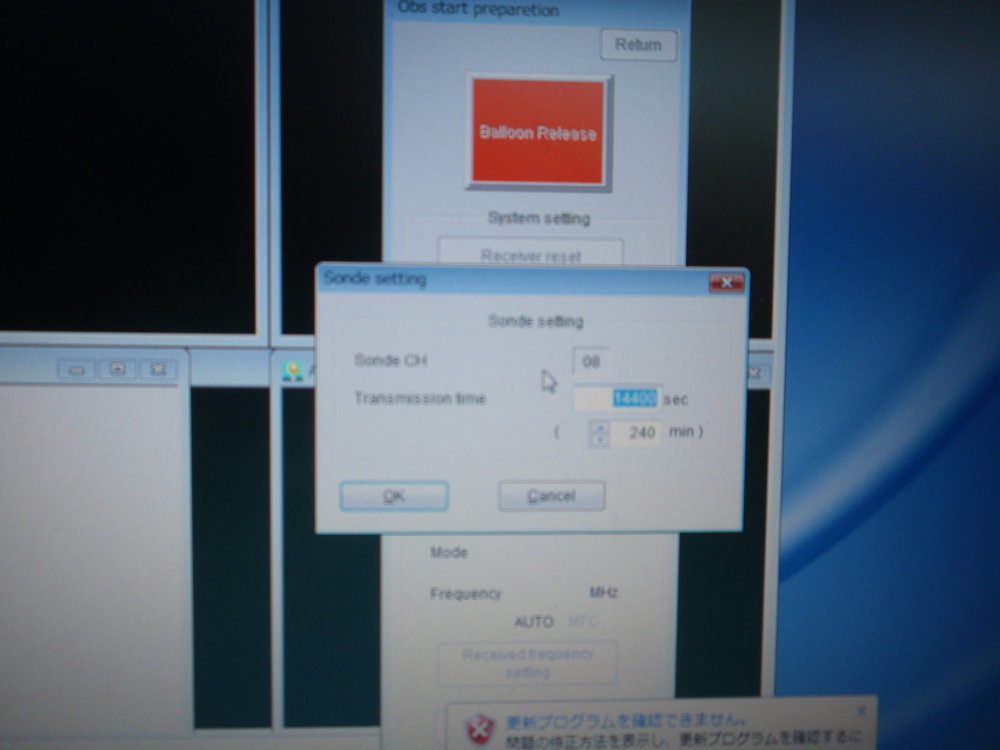The image size is (1000, 750).
Task: Click the Receiver reset button
Action: pyautogui.click(x=530, y=255)
